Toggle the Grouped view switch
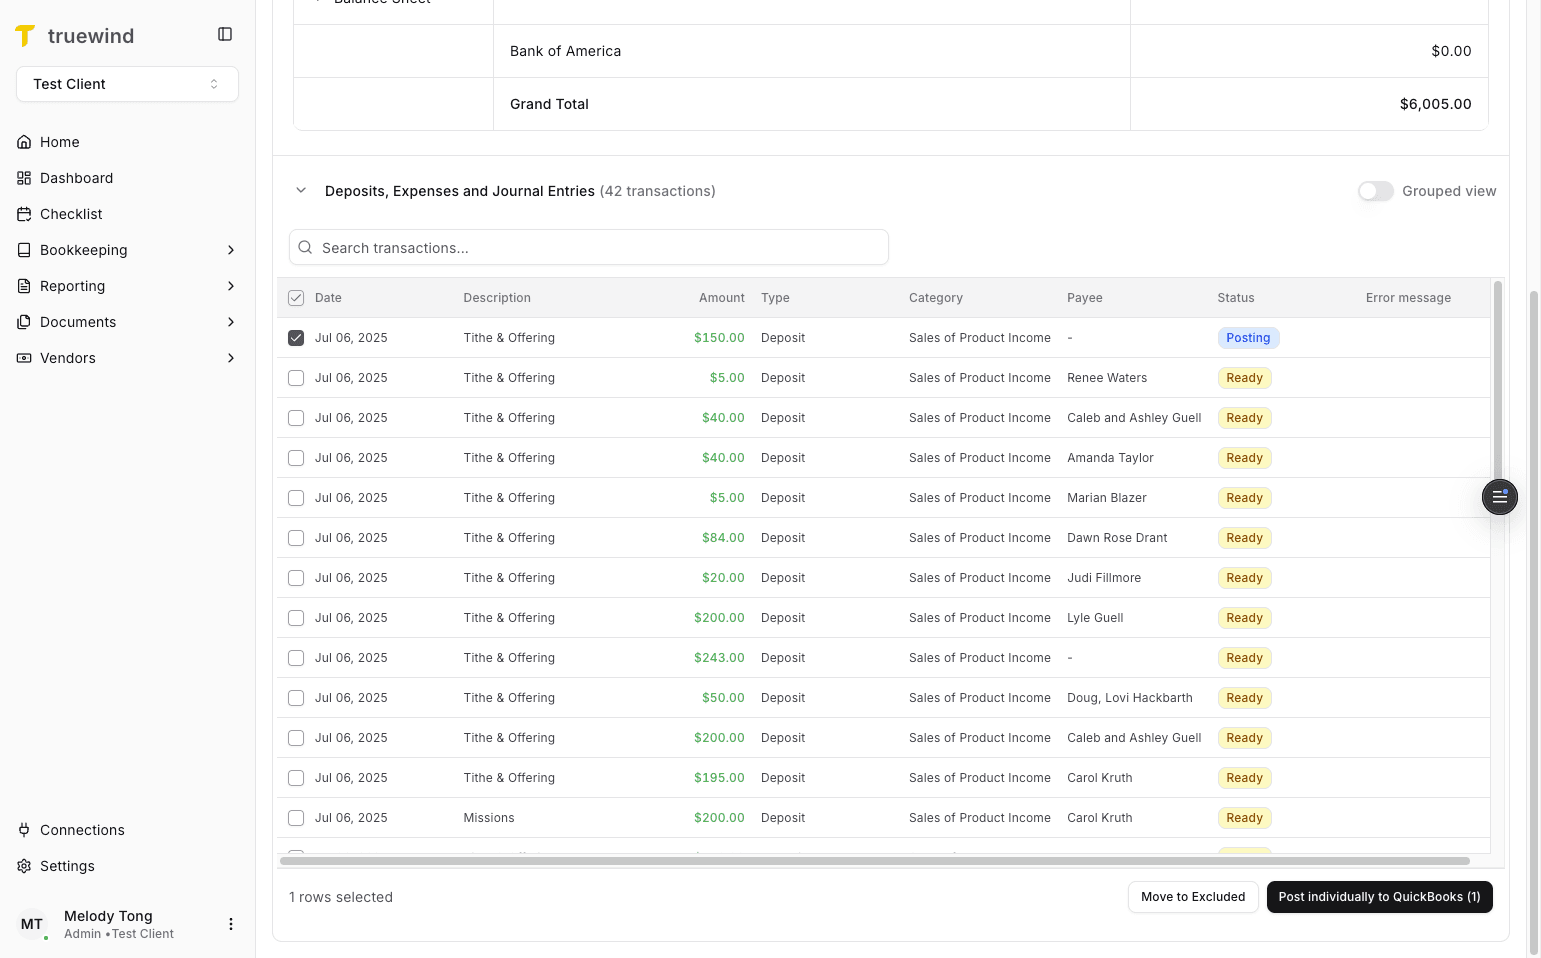The width and height of the screenshot is (1541, 958). point(1376,191)
